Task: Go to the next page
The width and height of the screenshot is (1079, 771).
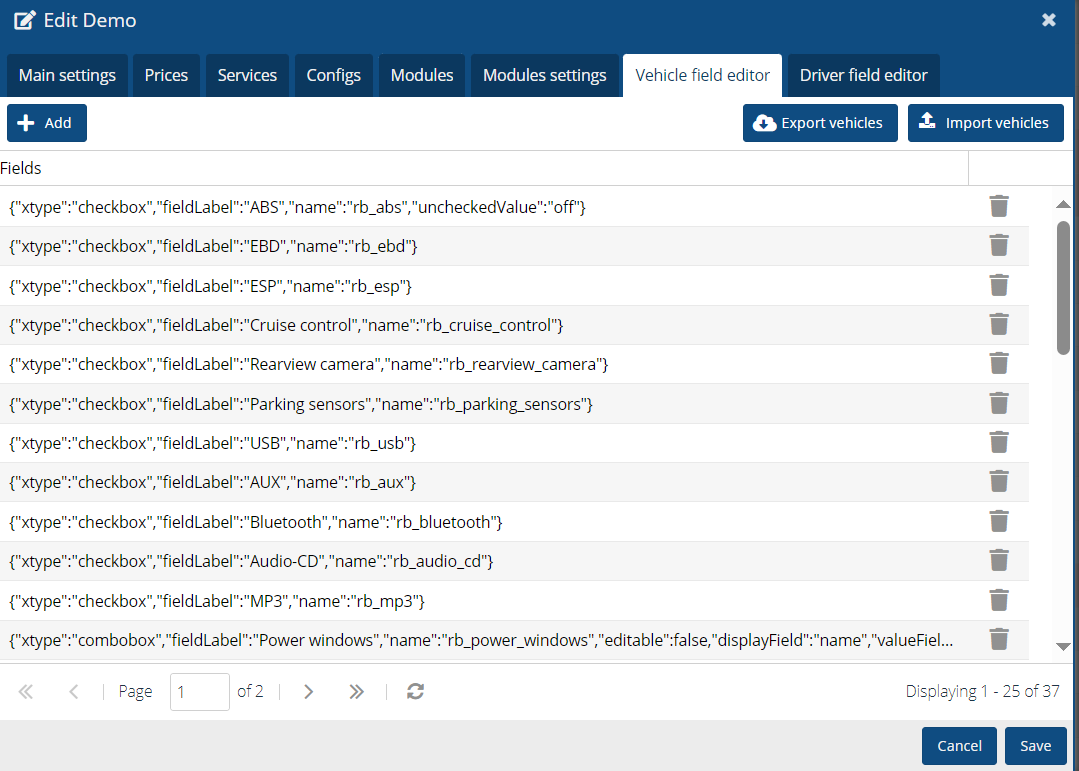Action: [x=309, y=692]
